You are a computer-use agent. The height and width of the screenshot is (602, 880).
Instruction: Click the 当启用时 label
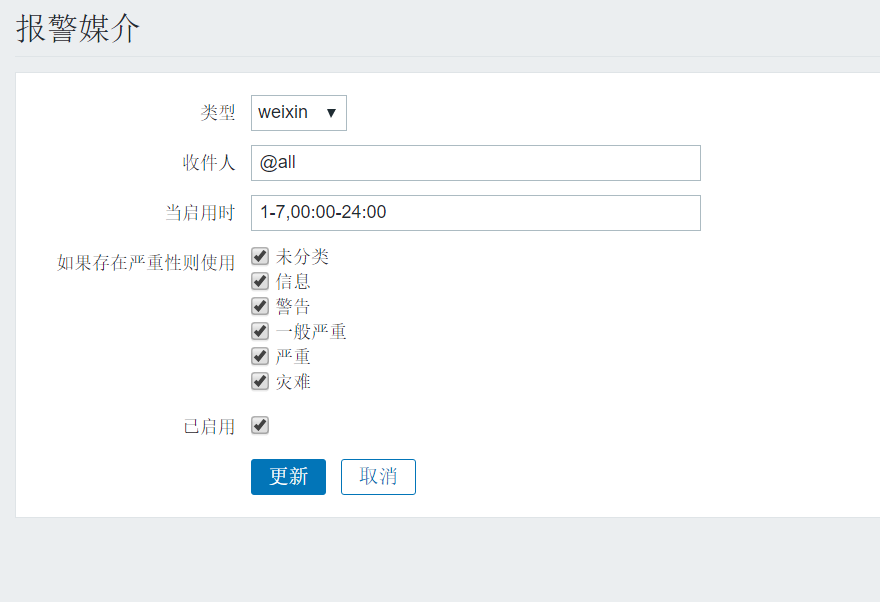200,213
